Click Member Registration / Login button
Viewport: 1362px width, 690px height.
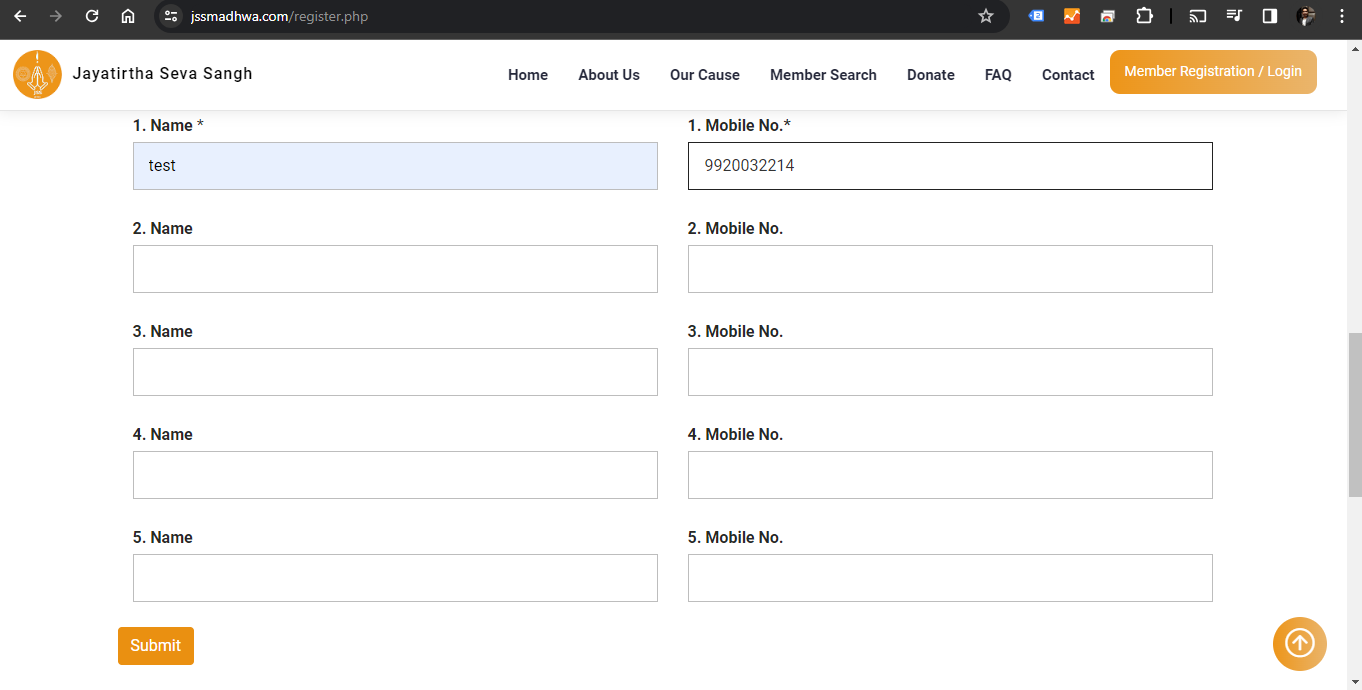click(1212, 72)
